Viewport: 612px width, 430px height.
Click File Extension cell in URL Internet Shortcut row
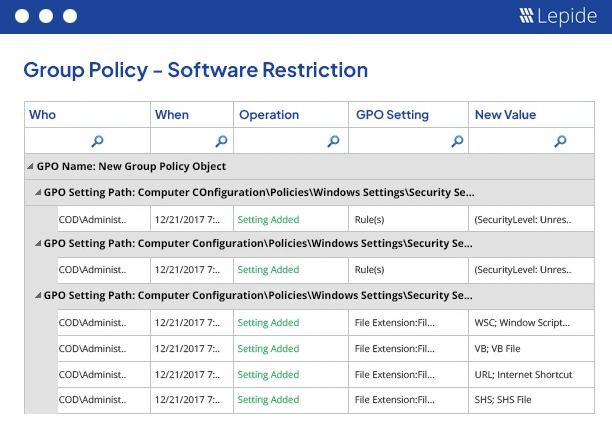tap(408, 375)
